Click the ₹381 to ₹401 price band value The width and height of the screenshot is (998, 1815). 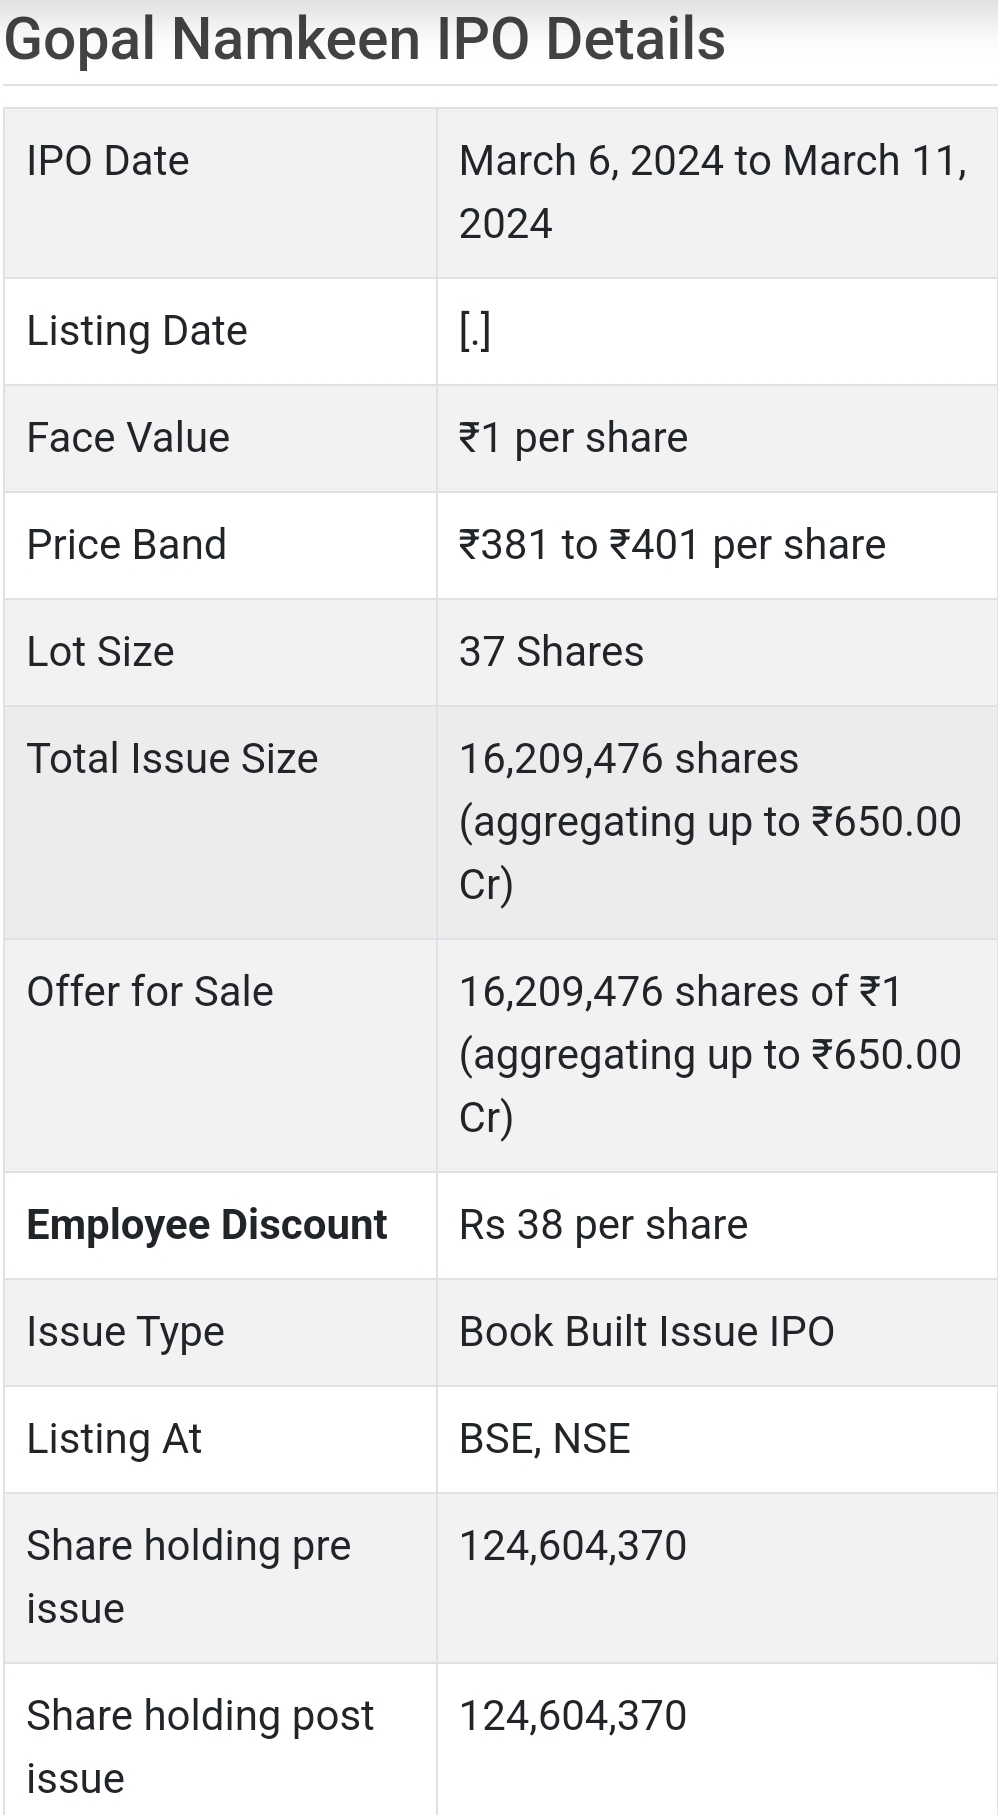tap(672, 545)
